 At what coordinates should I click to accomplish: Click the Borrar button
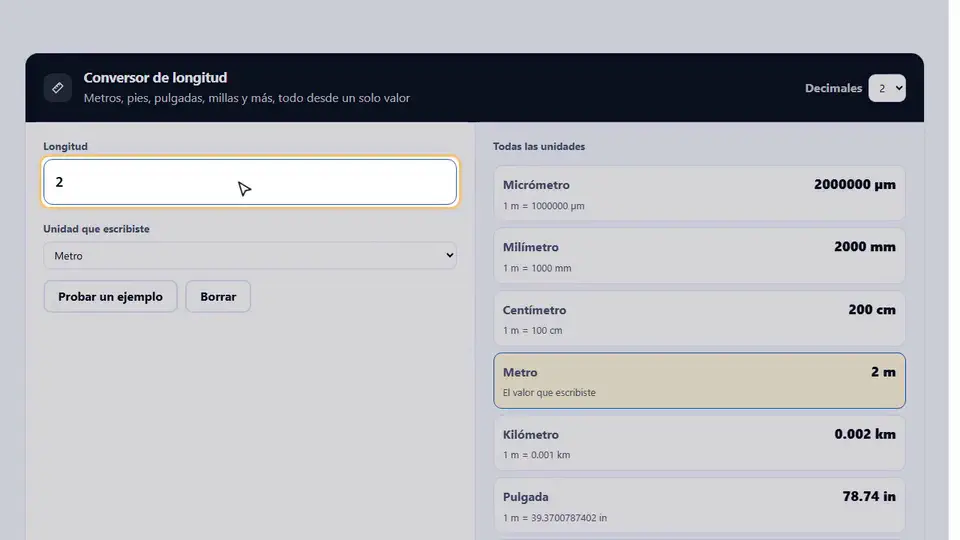coord(218,296)
